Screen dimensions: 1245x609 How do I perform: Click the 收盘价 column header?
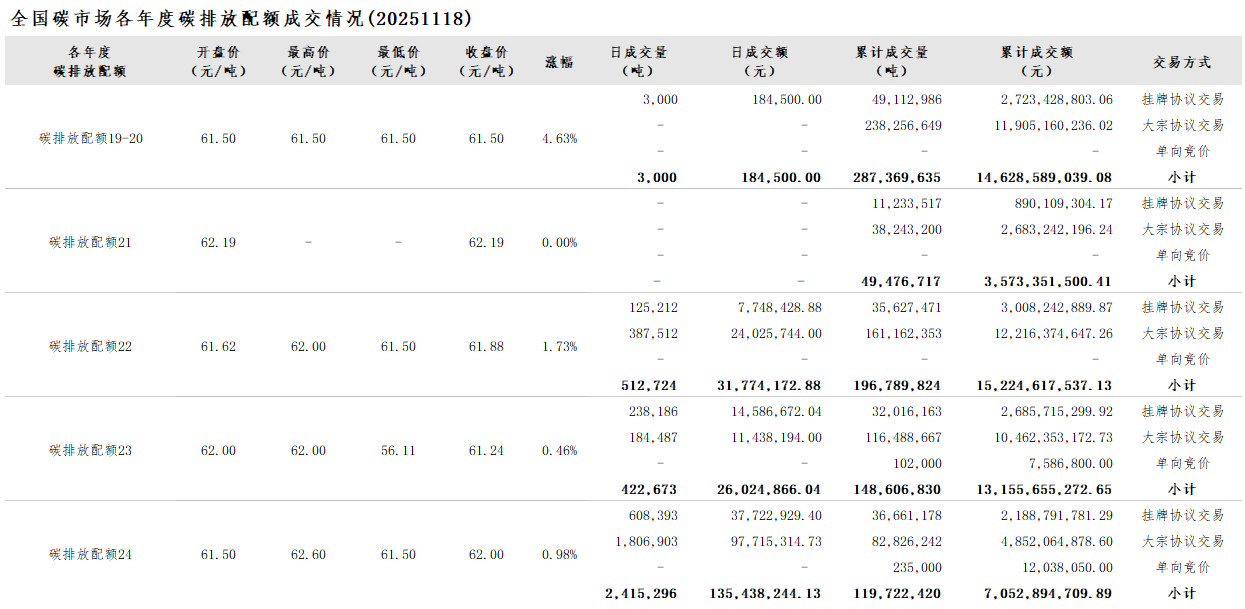pyautogui.click(x=486, y=62)
